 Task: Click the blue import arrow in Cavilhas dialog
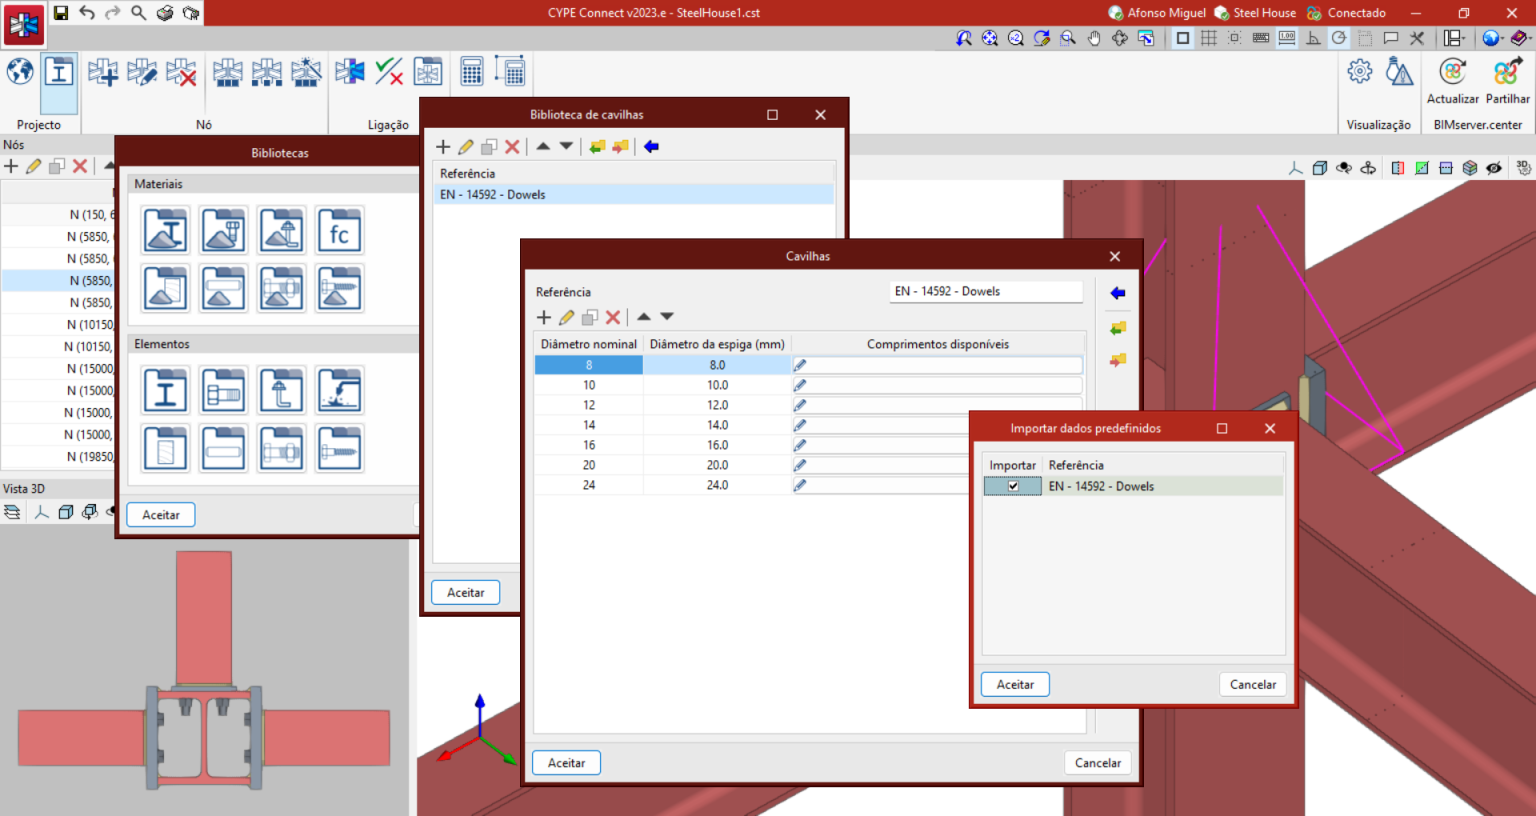click(1118, 293)
